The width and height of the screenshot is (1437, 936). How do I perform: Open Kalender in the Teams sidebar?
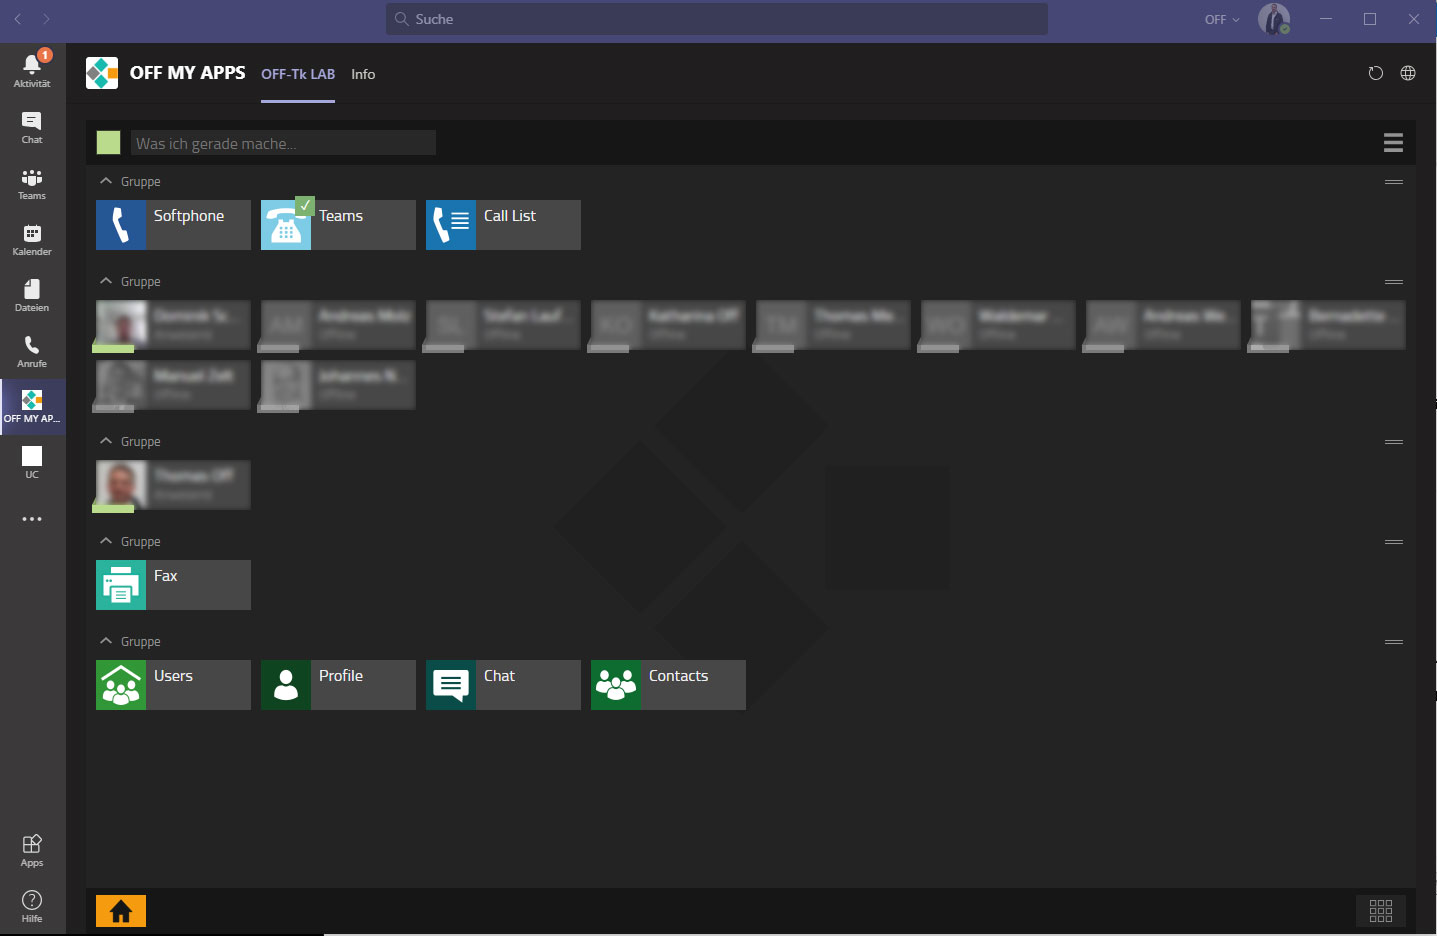click(x=32, y=240)
